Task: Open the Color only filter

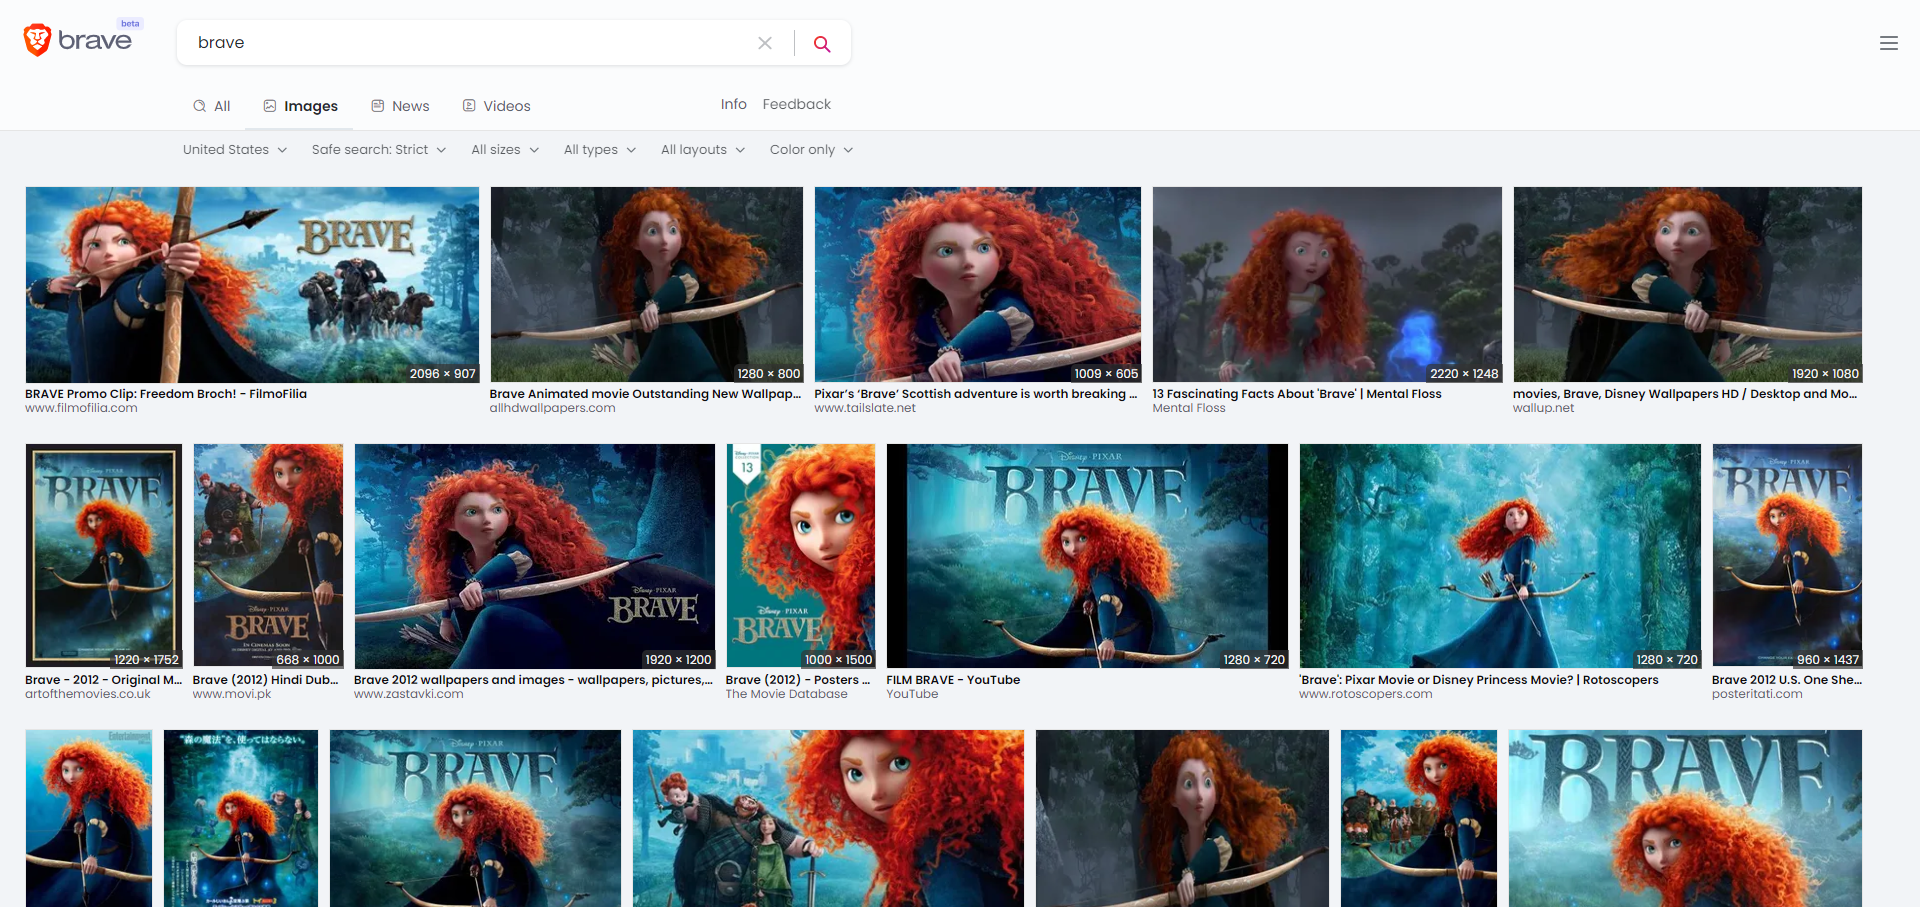Action: 811,150
